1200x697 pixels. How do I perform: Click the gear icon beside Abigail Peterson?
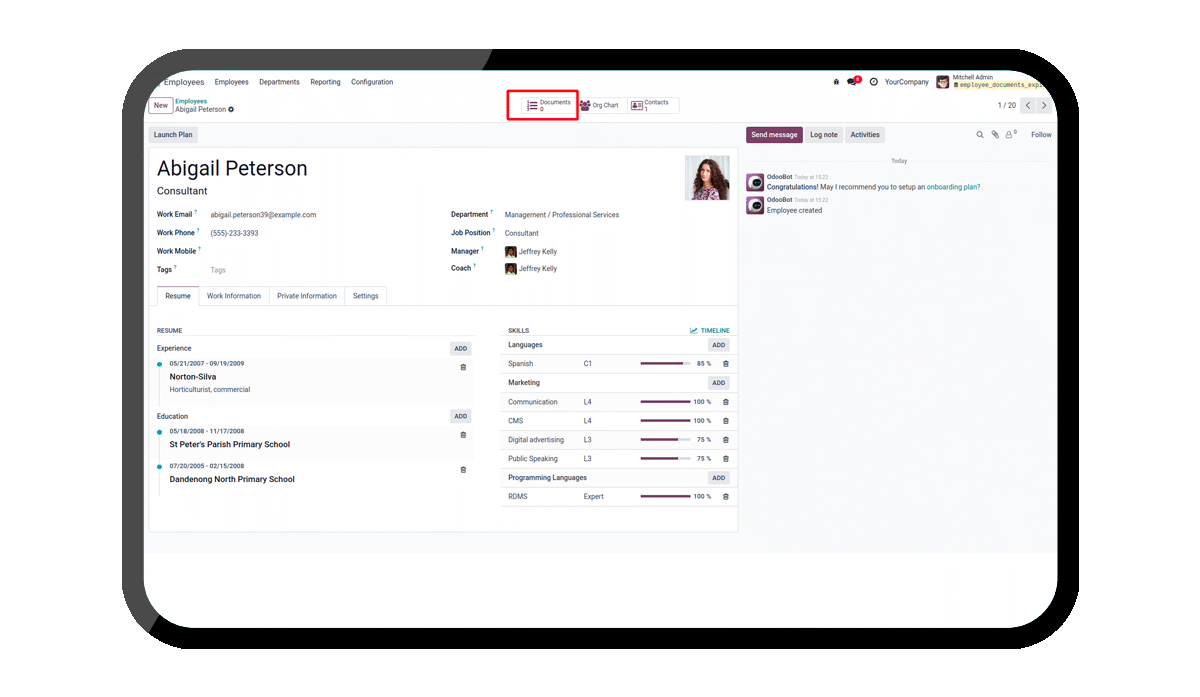point(231,109)
